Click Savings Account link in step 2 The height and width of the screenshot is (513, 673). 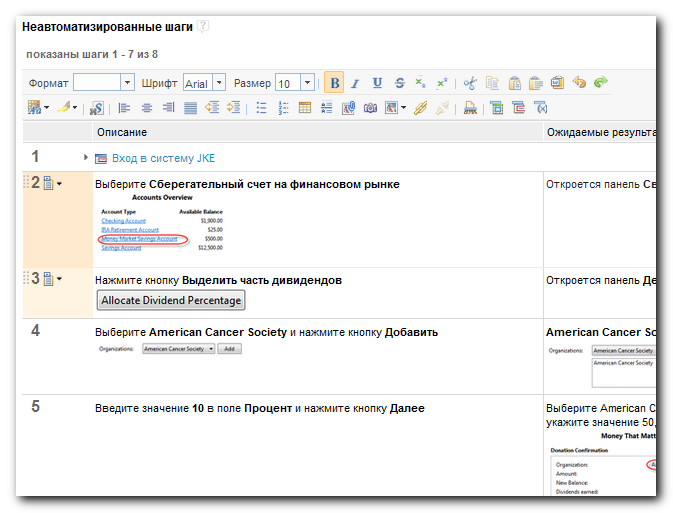(x=121, y=248)
